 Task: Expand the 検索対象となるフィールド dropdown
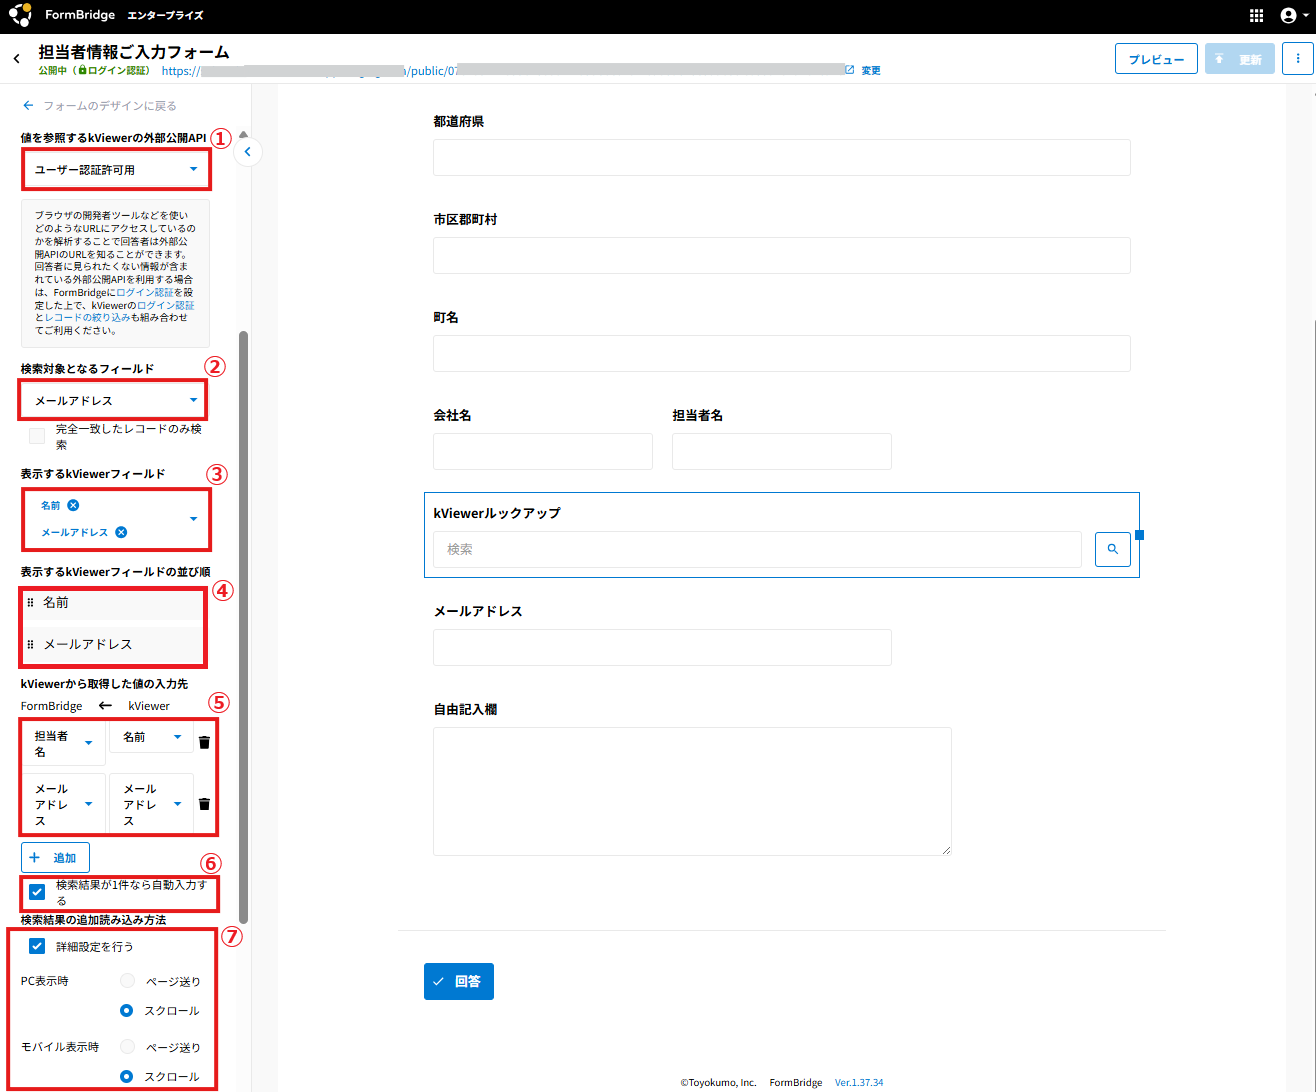pyautogui.click(x=114, y=400)
